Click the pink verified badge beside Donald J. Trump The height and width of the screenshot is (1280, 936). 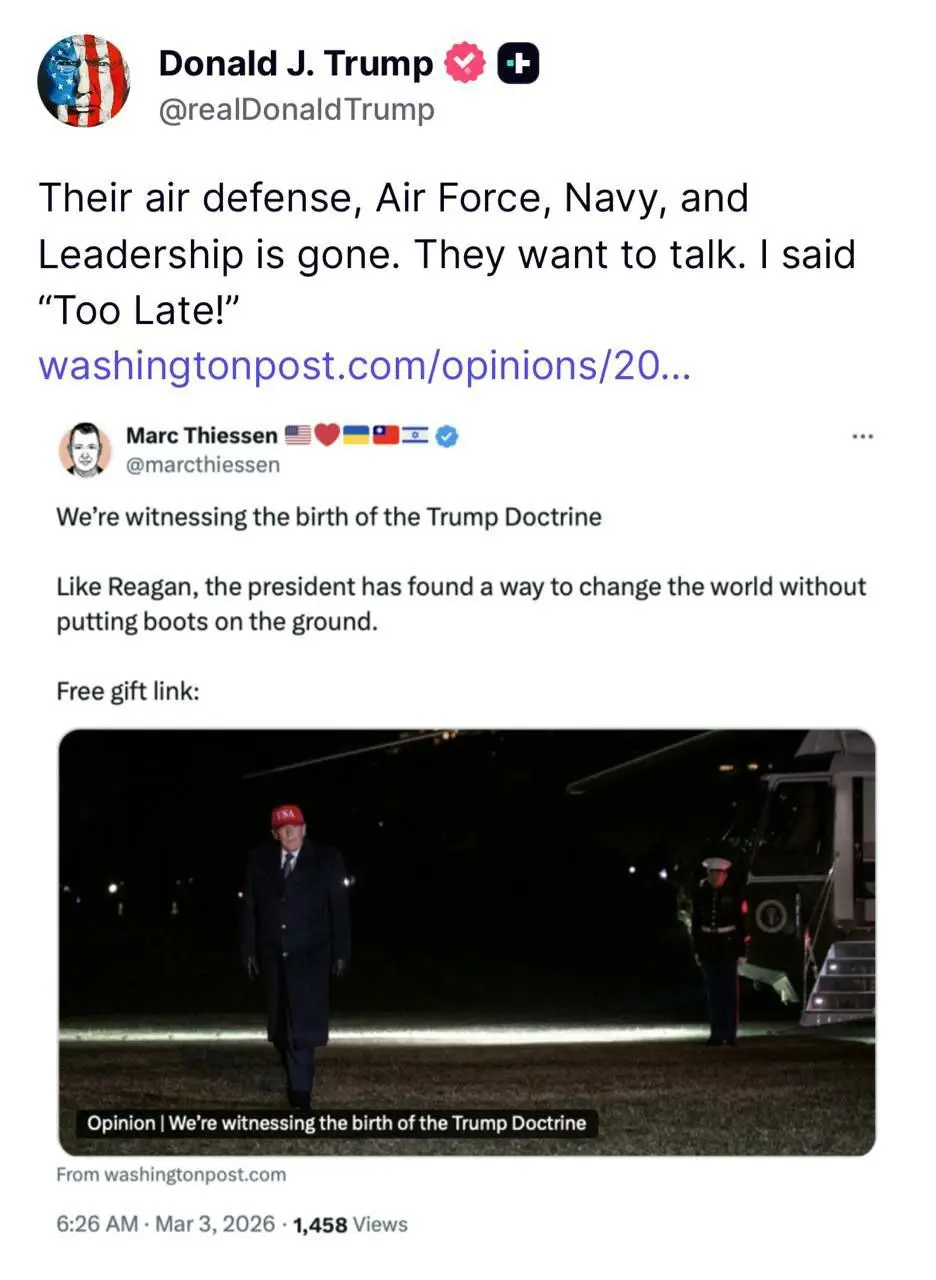[x=464, y=64]
